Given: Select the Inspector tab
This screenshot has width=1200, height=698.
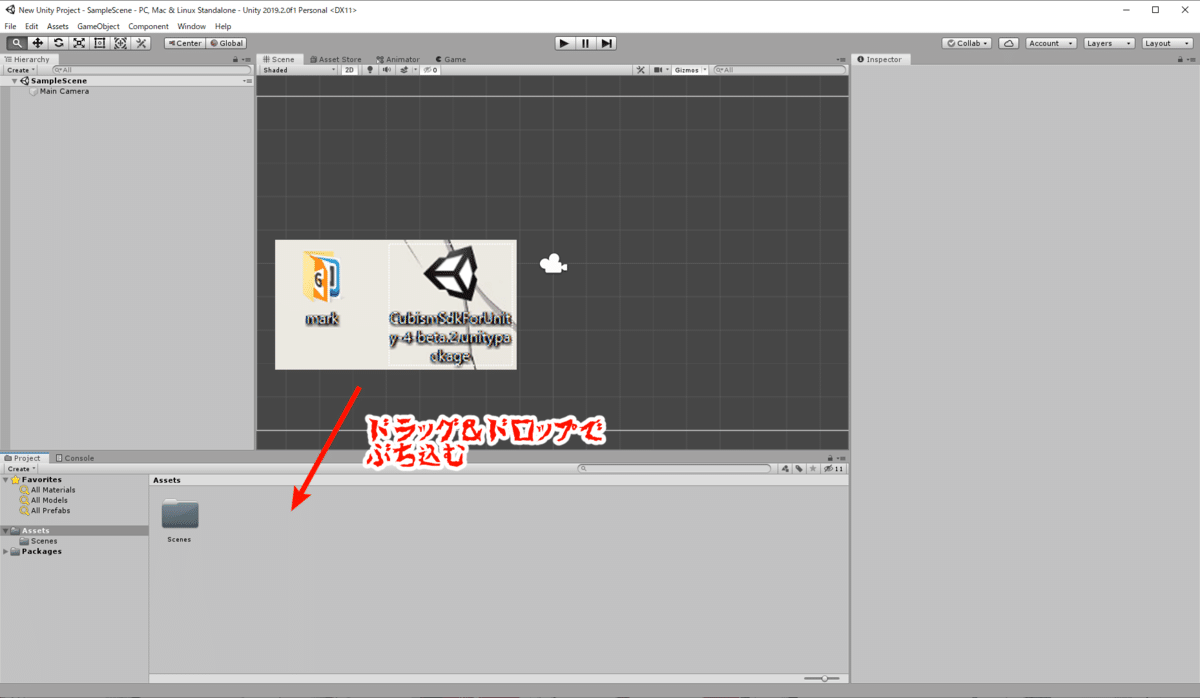Looking at the screenshot, I should (x=879, y=59).
